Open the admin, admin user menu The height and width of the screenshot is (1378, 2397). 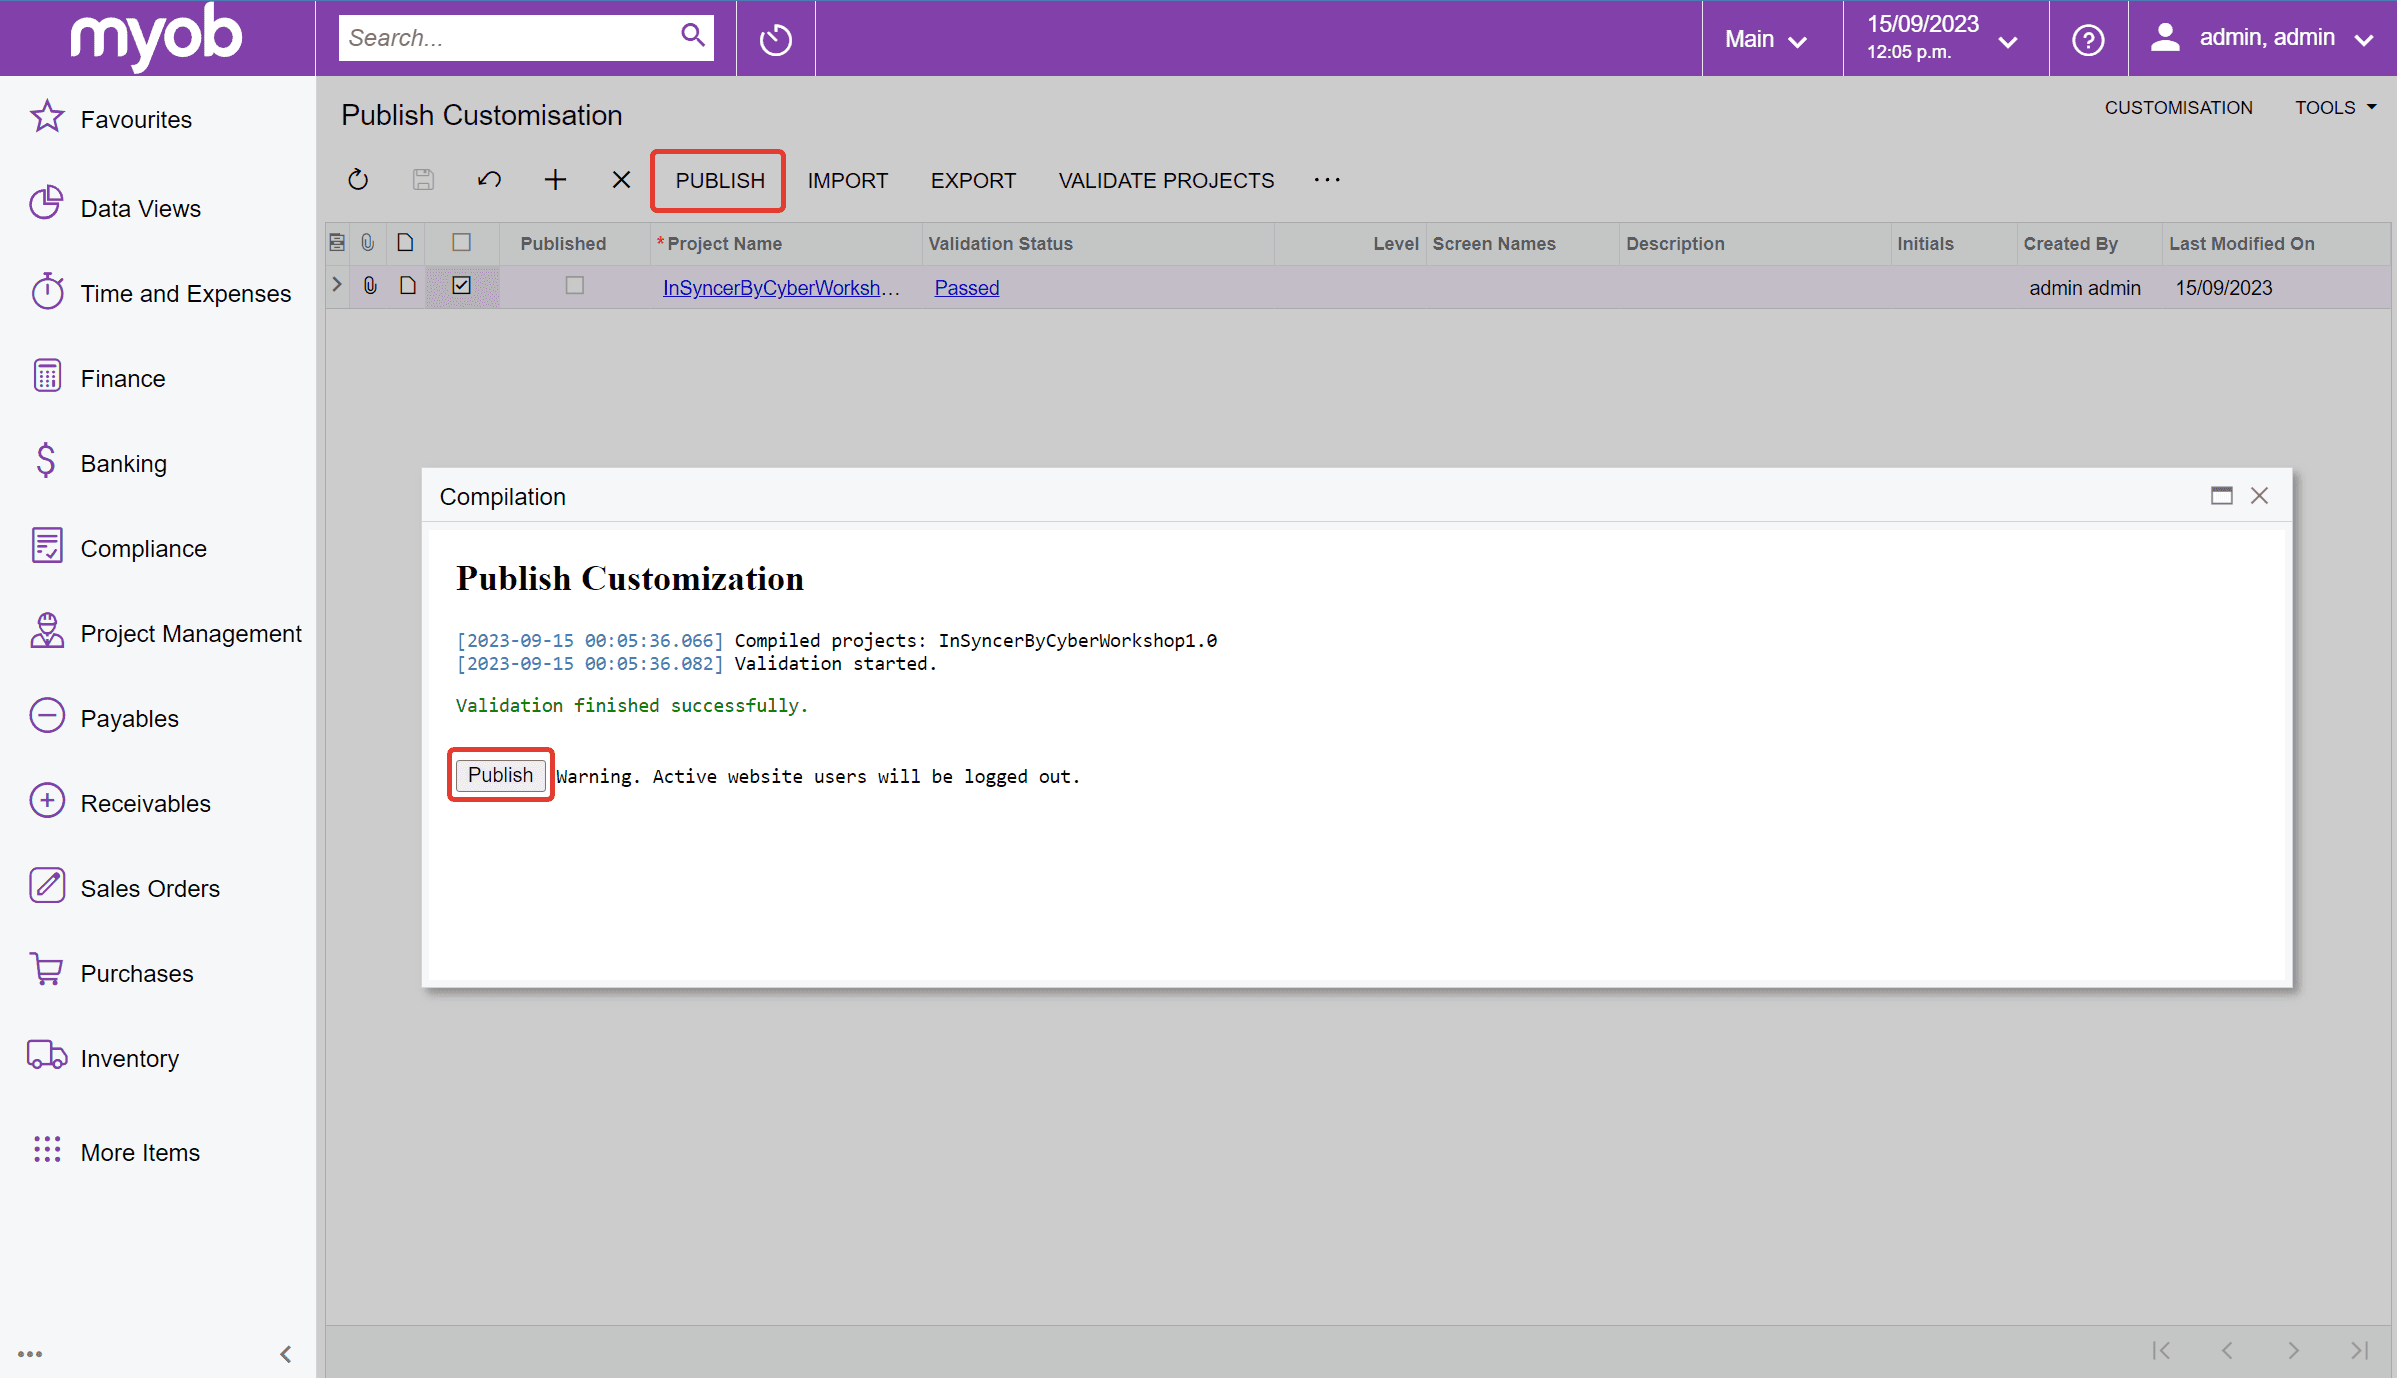click(x=2262, y=39)
